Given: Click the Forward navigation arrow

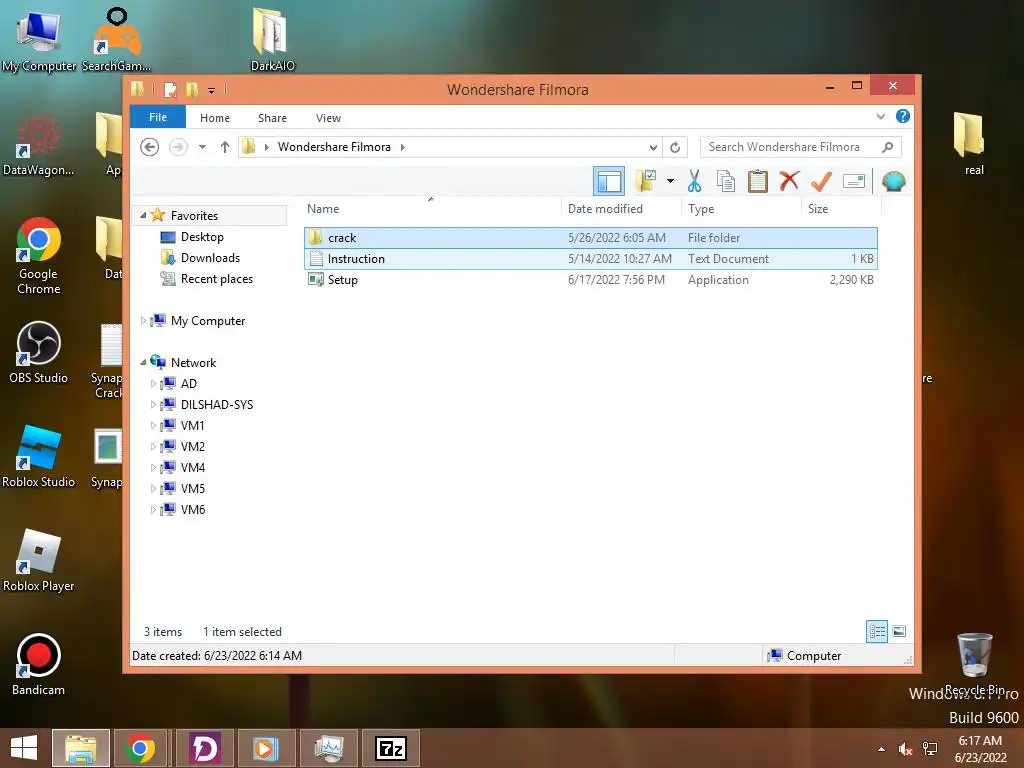Looking at the screenshot, I should (x=178, y=147).
